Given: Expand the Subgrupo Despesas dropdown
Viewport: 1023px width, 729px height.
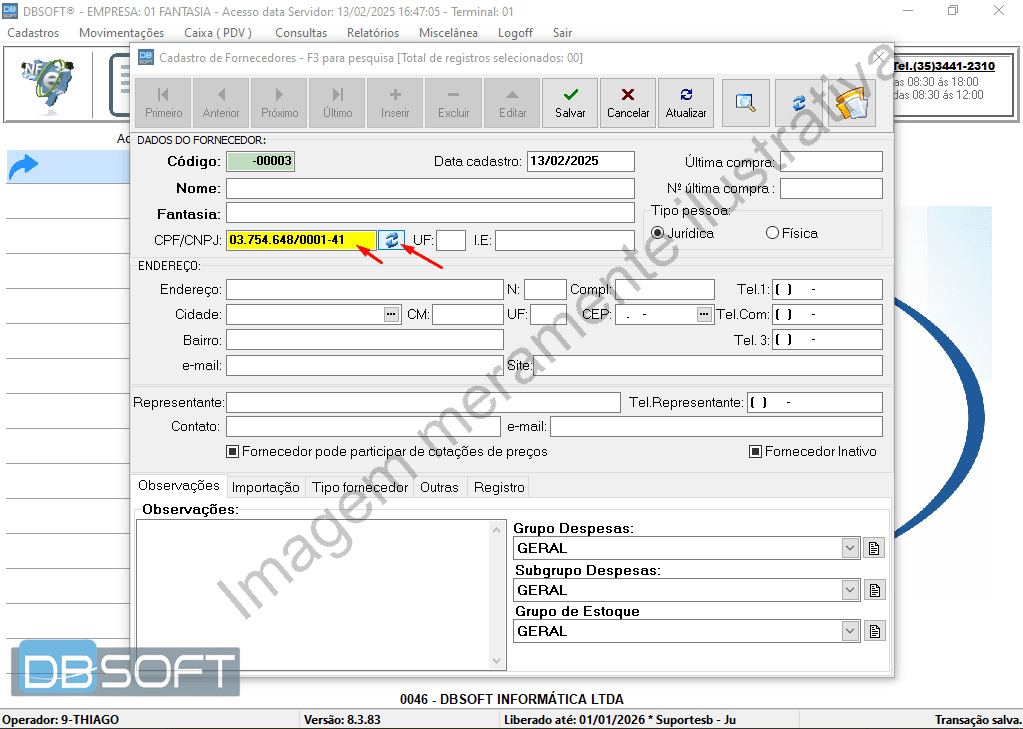Looking at the screenshot, I should (x=850, y=590).
